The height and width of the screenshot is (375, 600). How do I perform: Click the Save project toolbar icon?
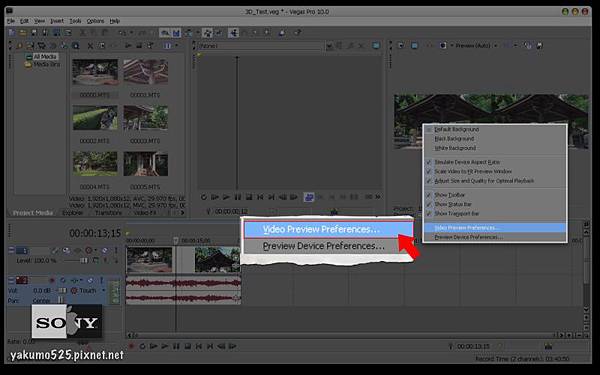coord(34,33)
